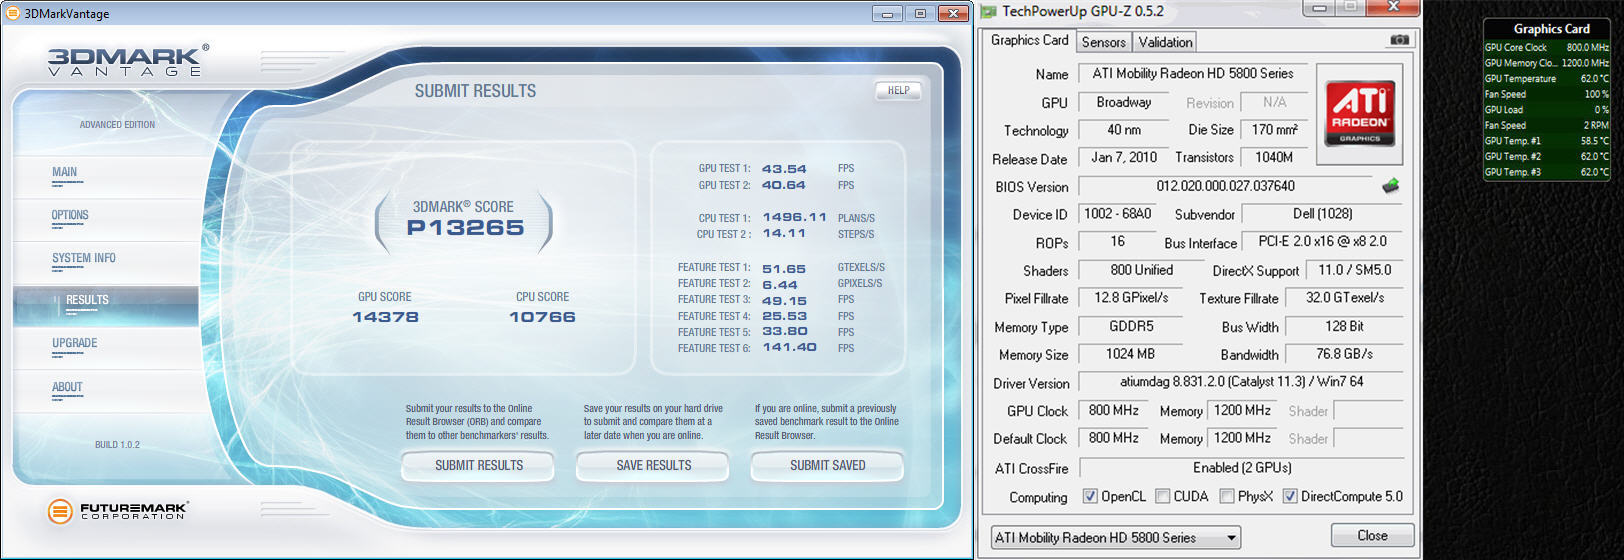Viewport: 1624px width, 560px height.
Task: Click the 3DMark Vantage logo
Action: tap(128, 61)
